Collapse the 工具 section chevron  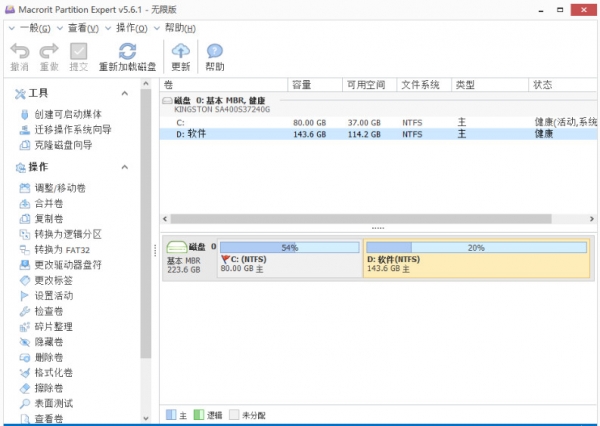point(125,93)
